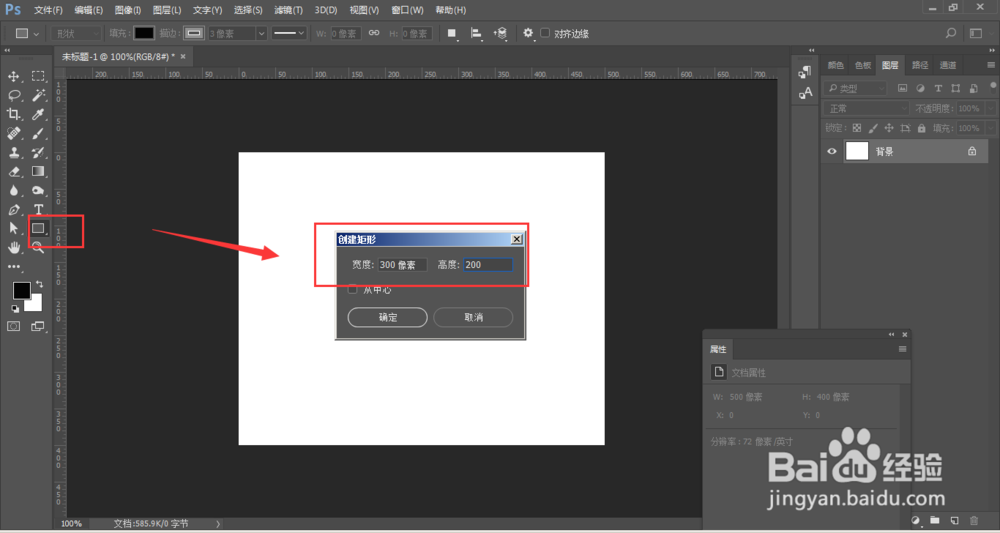
Task: Select the Brush tool
Action: coord(38,134)
